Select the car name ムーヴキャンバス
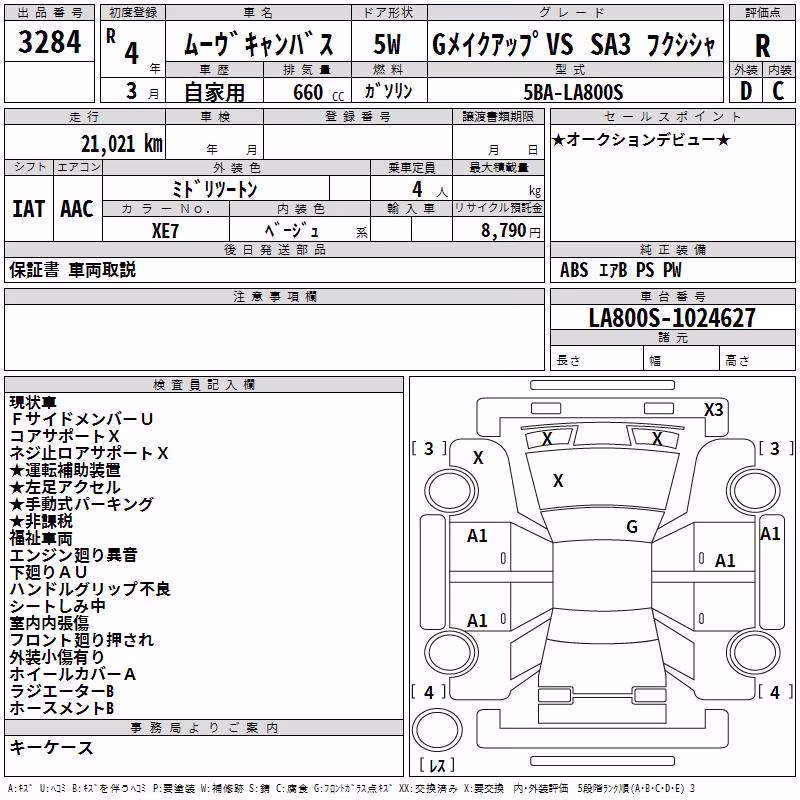Image resolution: width=800 pixels, height=800 pixels. click(x=258, y=43)
